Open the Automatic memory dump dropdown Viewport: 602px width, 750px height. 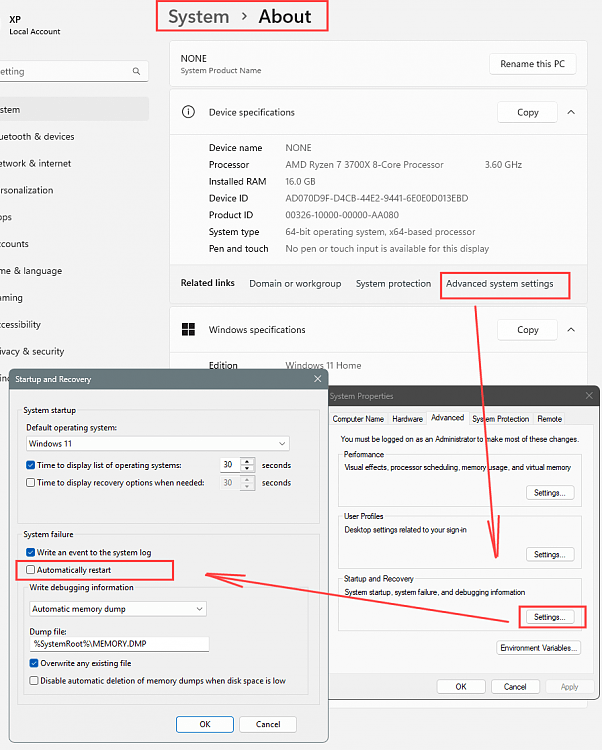pos(118,609)
